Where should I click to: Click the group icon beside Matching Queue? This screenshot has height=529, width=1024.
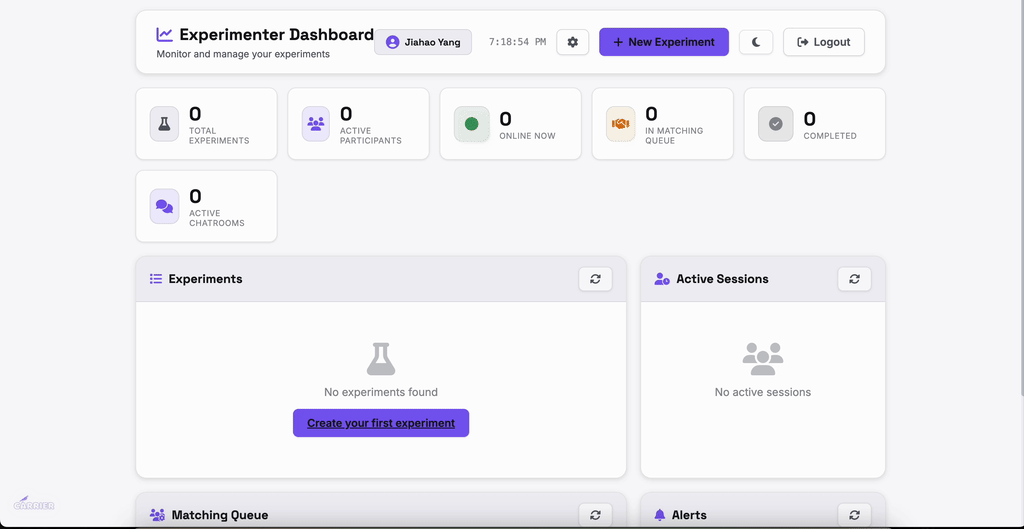[157, 515]
